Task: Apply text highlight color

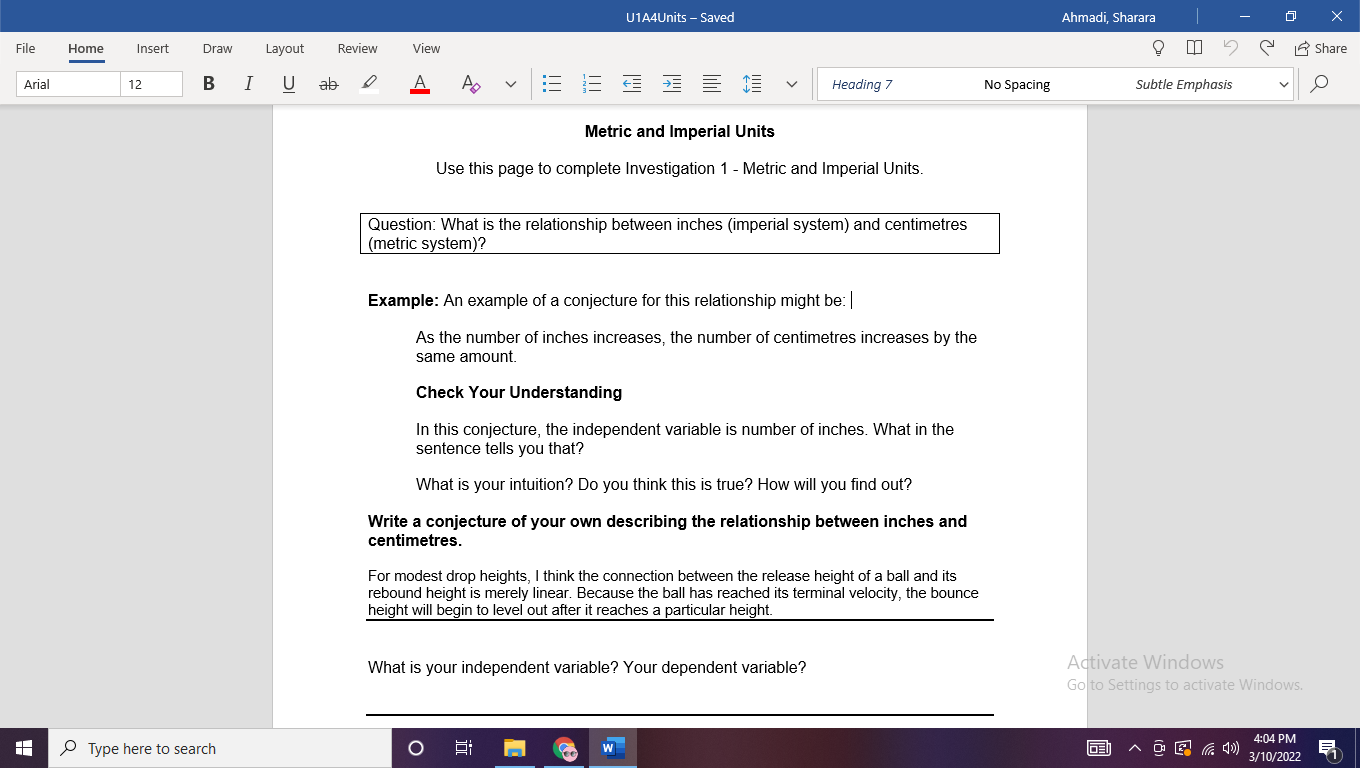Action: [369, 84]
